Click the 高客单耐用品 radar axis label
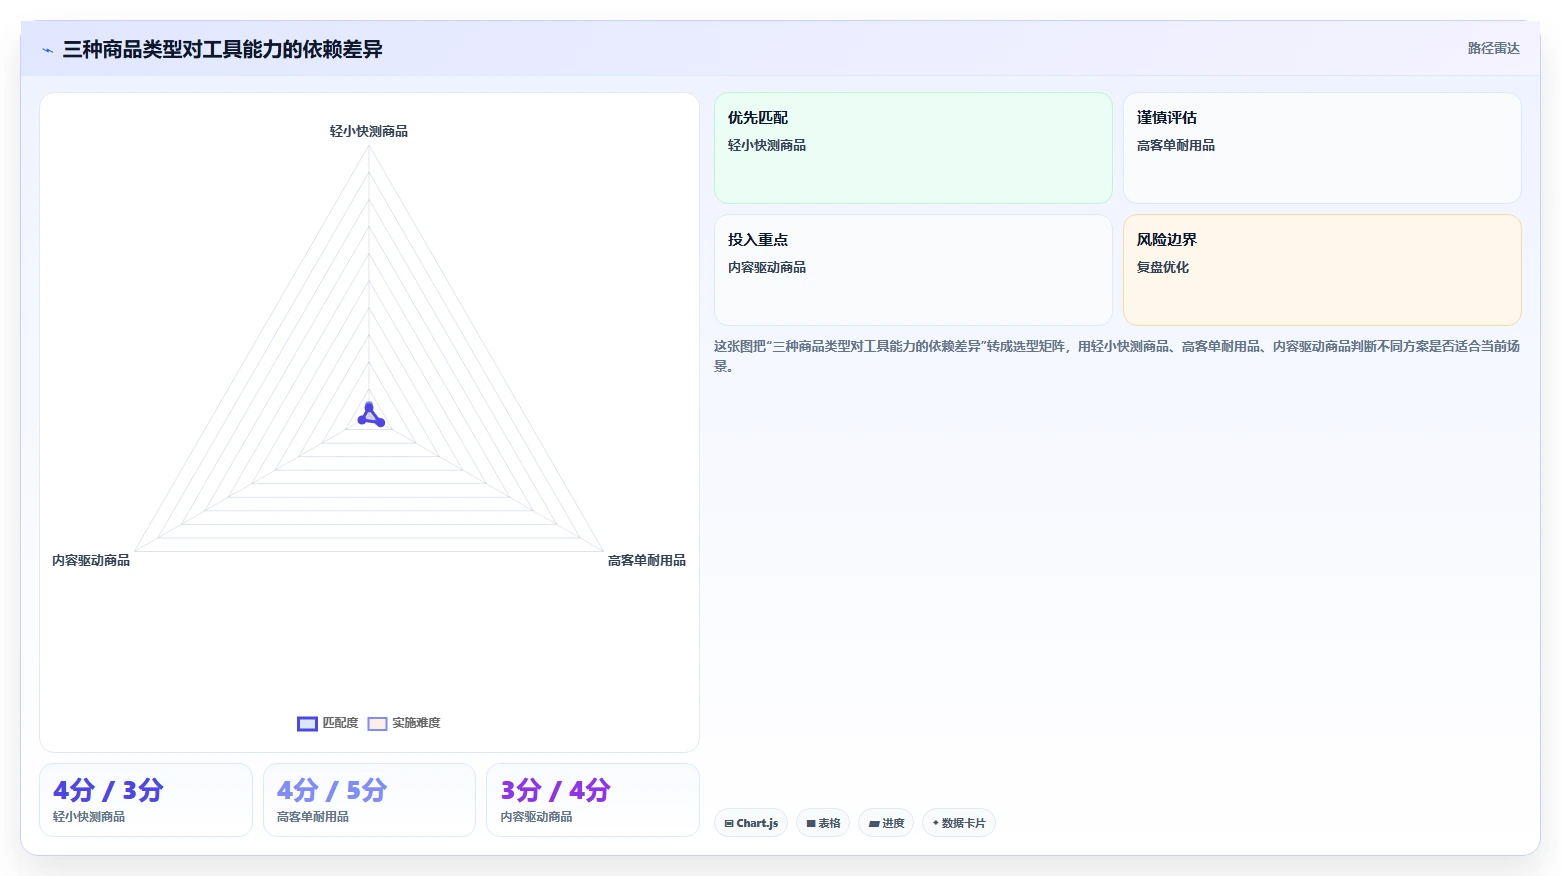The height and width of the screenshot is (876, 1561). [x=647, y=561]
